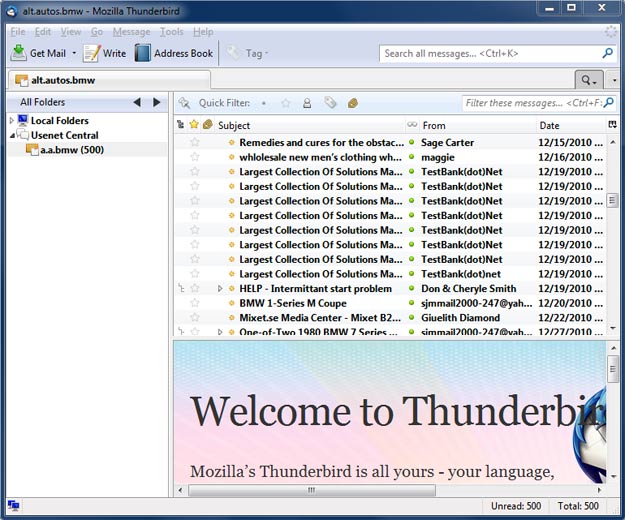
Task: Star the whlolesale new men's clothing message
Action: coord(195,157)
